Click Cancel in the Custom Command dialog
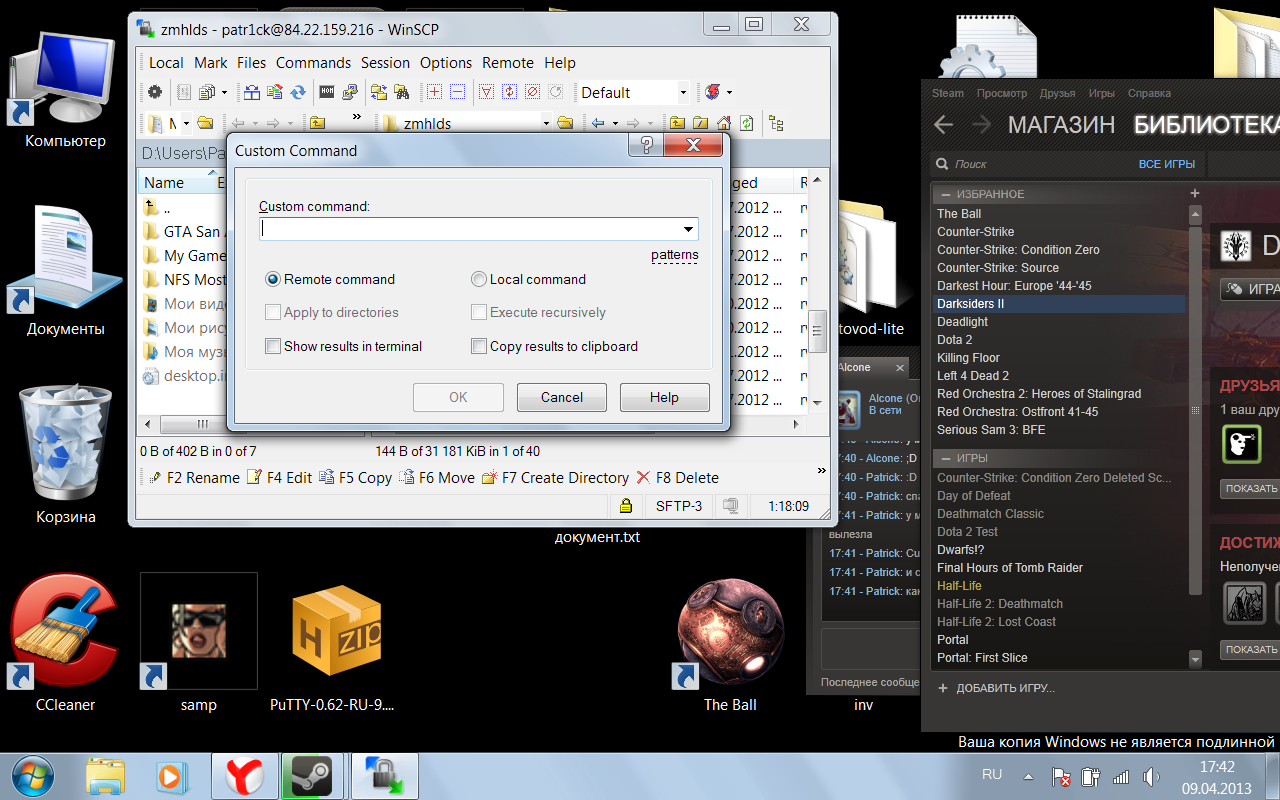1280x800 pixels. (x=562, y=397)
